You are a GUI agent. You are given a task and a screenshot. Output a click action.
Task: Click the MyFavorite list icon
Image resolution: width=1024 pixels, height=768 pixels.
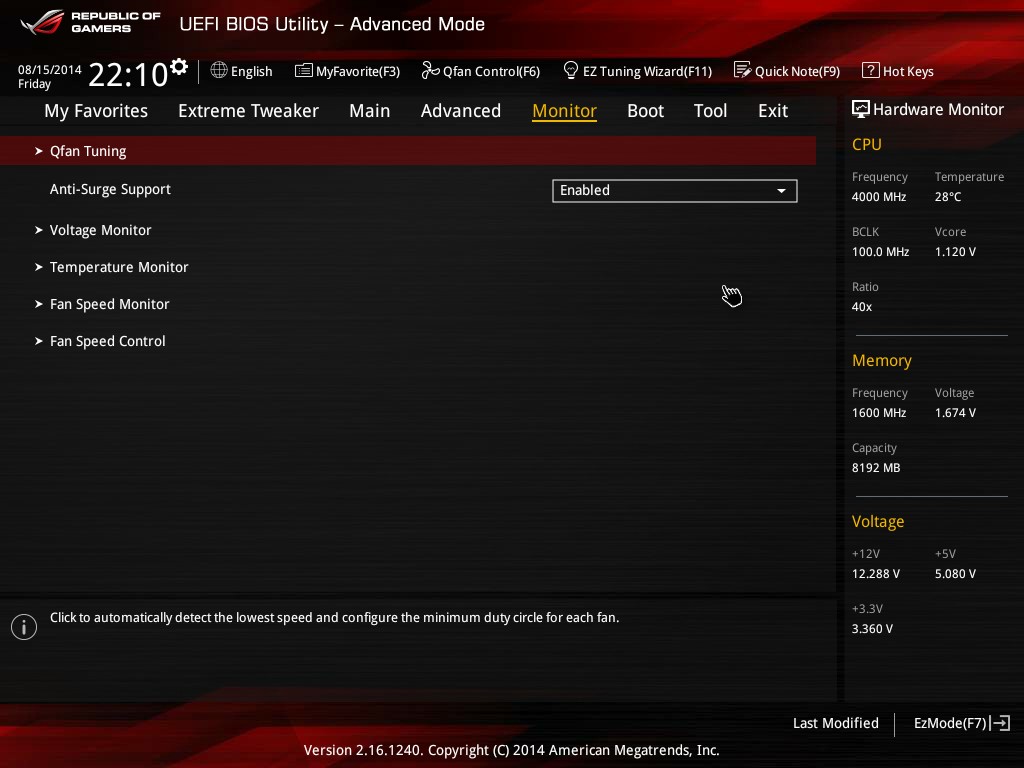[304, 71]
